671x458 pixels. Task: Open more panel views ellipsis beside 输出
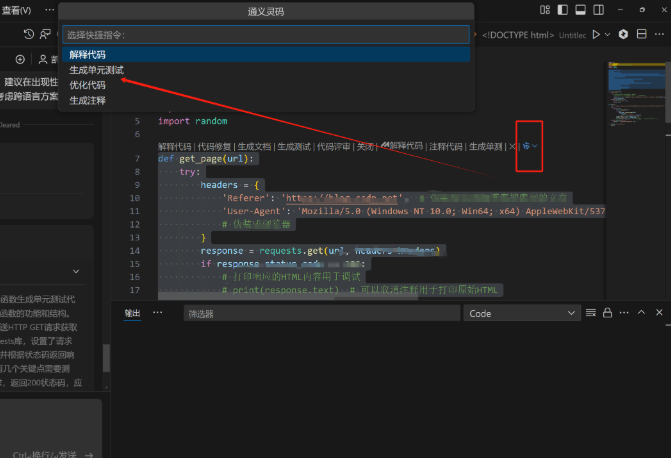point(157,312)
